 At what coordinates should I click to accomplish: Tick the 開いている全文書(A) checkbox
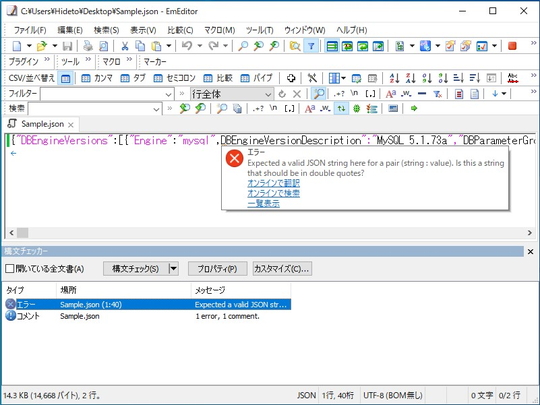click(10, 269)
